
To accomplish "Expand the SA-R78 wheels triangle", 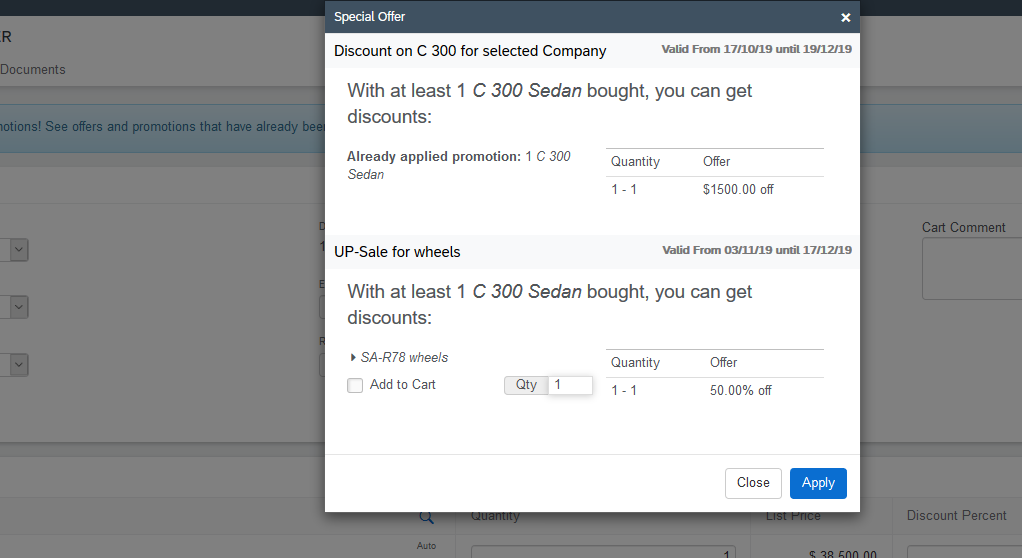I will (x=353, y=357).
